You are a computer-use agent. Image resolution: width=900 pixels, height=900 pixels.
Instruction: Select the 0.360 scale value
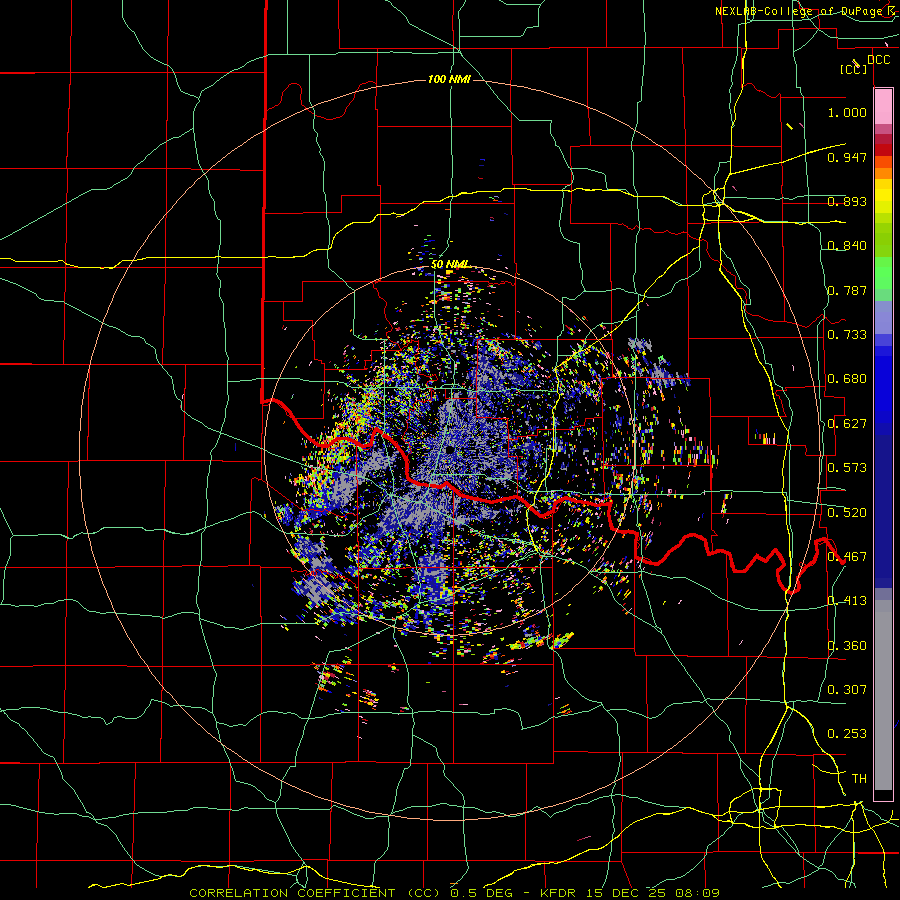tap(847, 645)
